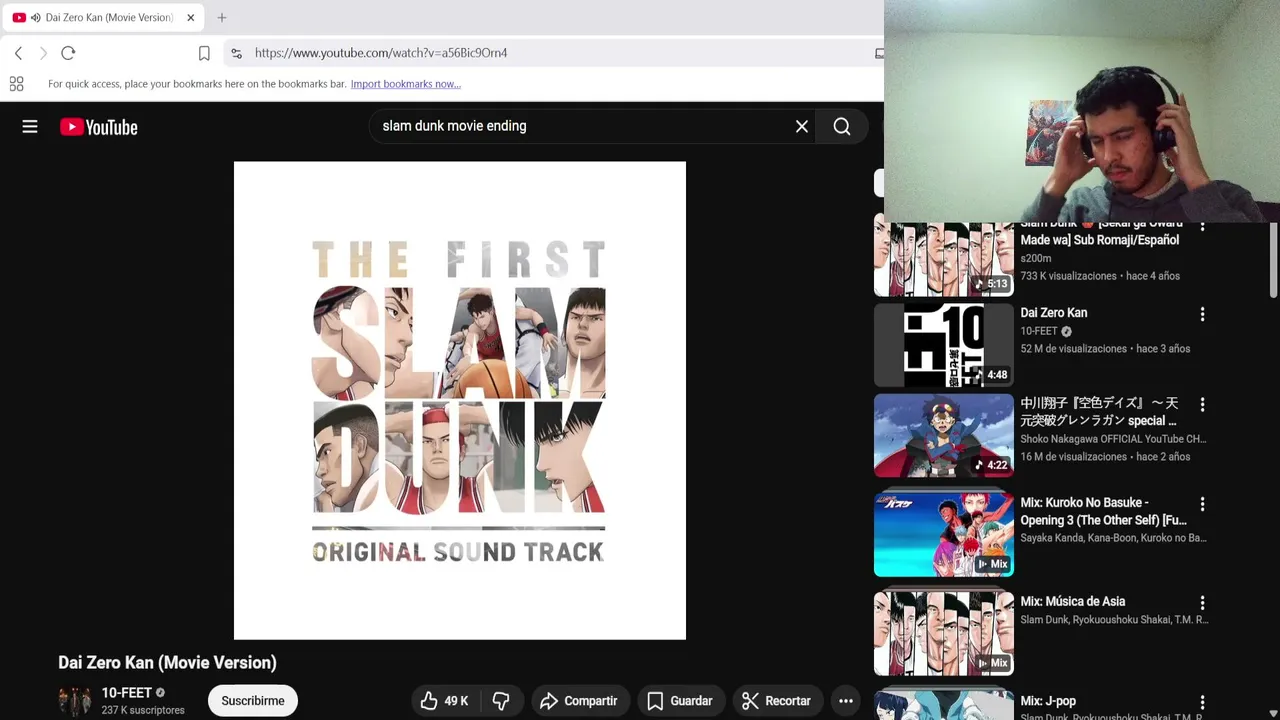The height and width of the screenshot is (720, 1280).
Task: Open the 10-FEET channel name link
Action: pos(127,693)
